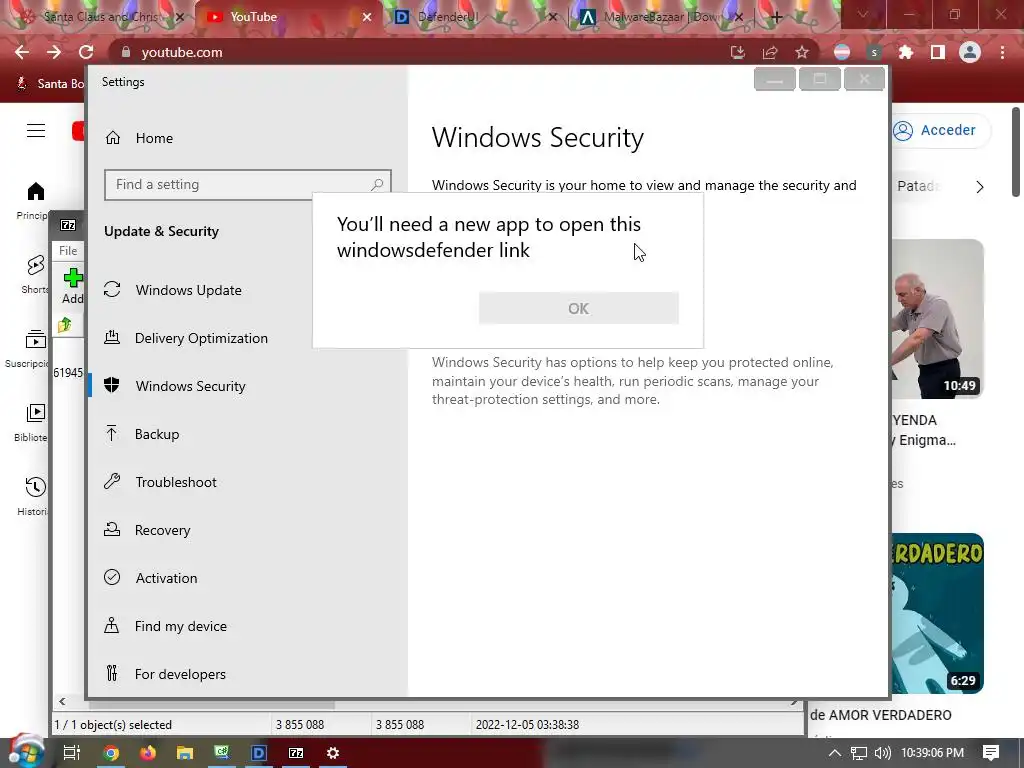Open For developers settings page
The image size is (1024, 768).
180,674
